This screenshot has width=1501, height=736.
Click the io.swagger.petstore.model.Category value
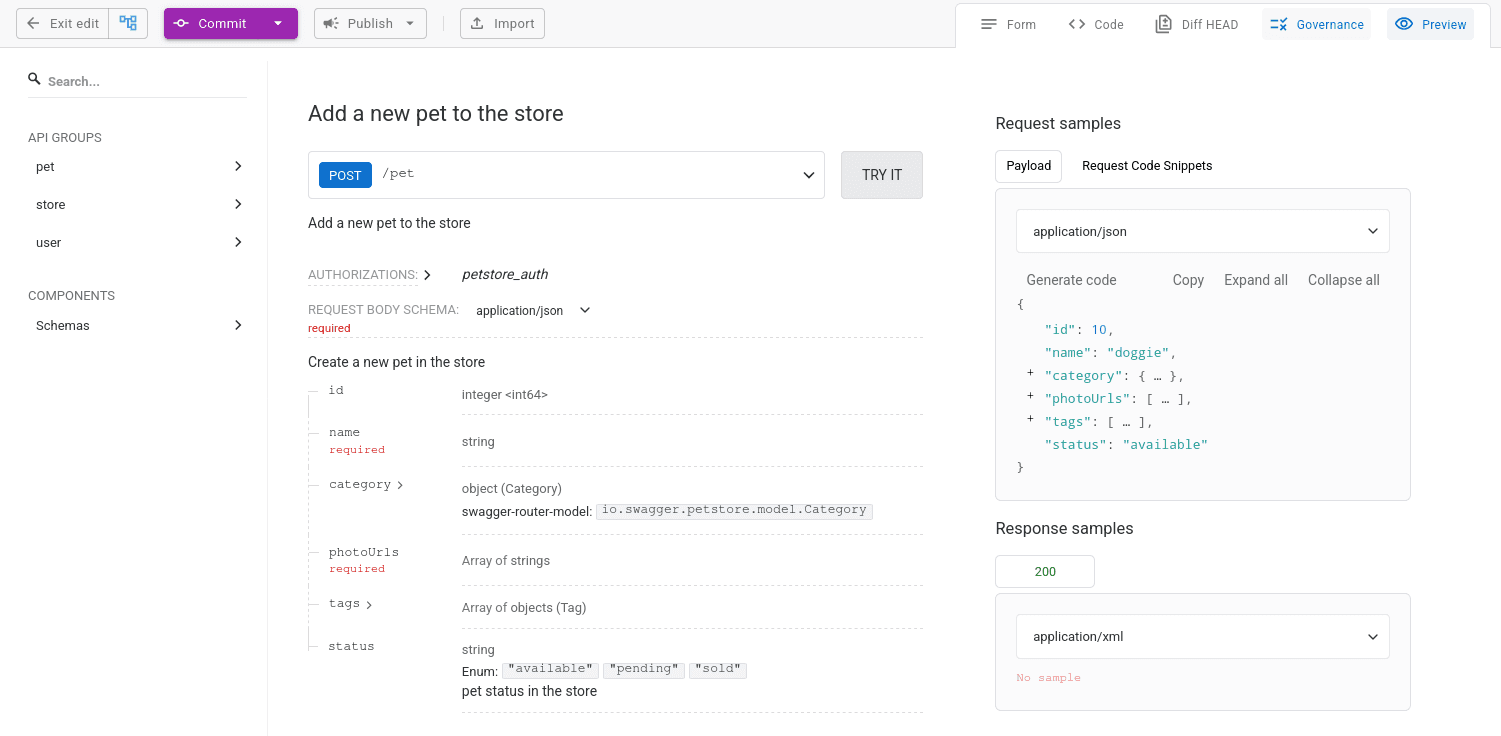[734, 510]
